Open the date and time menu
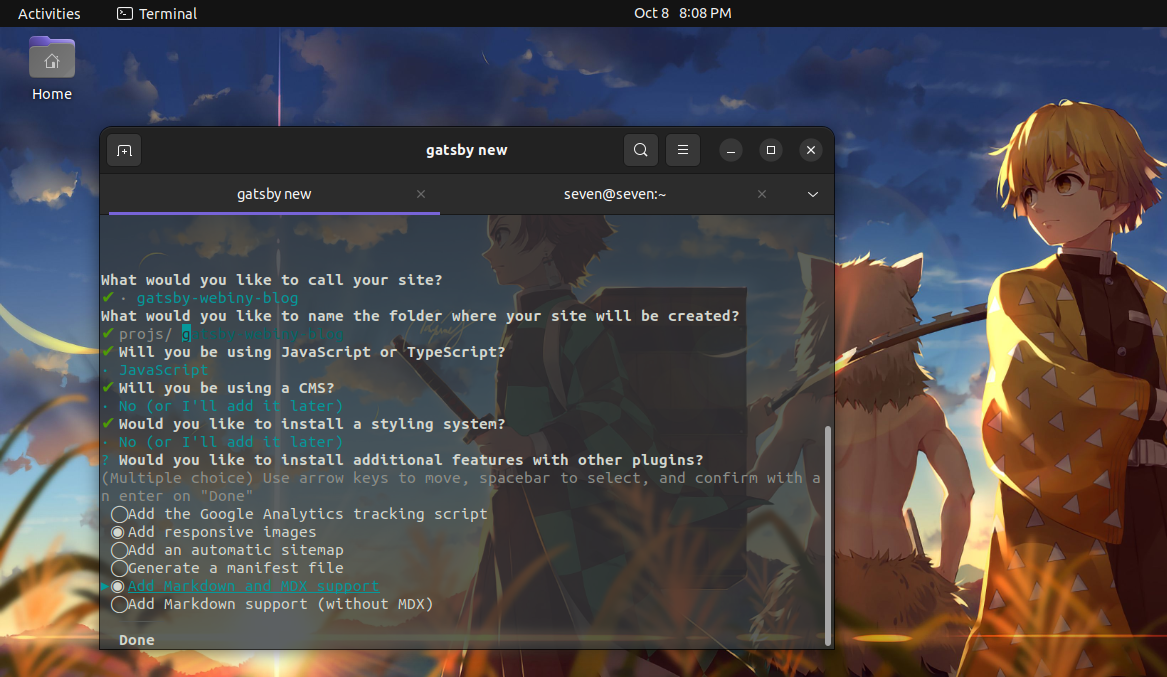 pyautogui.click(x=683, y=13)
